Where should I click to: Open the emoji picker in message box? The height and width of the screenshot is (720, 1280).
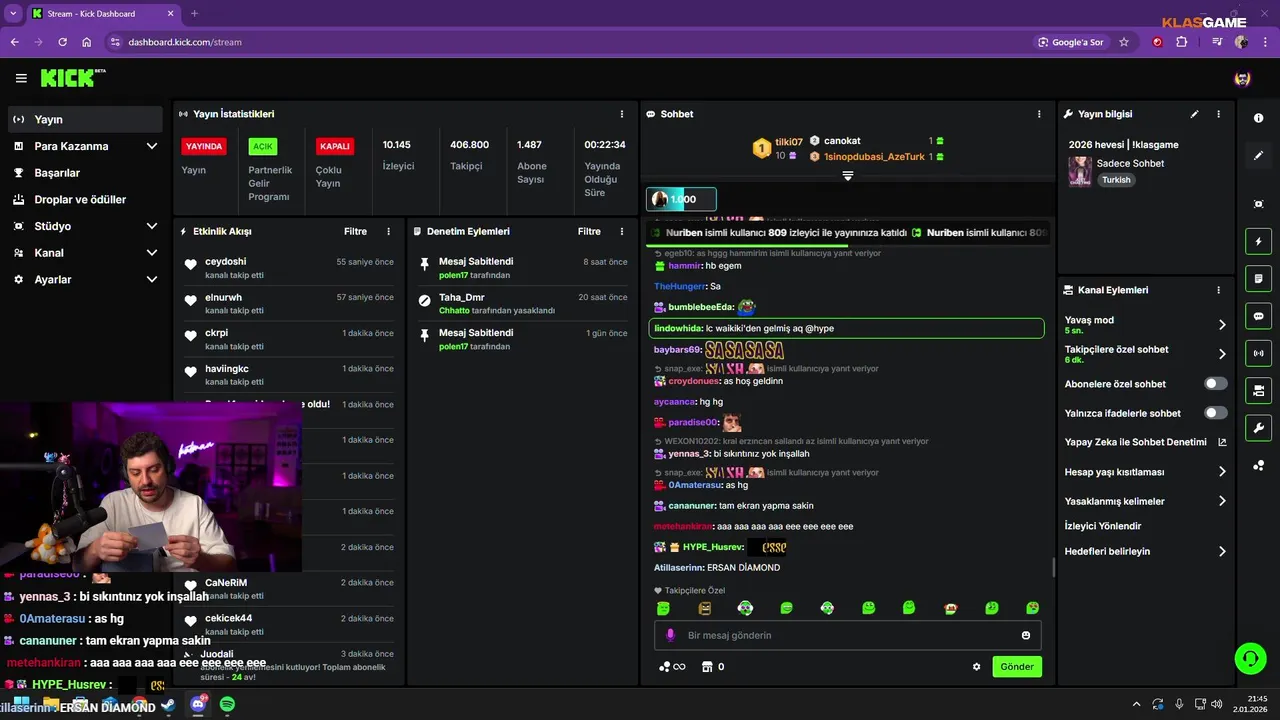click(1026, 635)
